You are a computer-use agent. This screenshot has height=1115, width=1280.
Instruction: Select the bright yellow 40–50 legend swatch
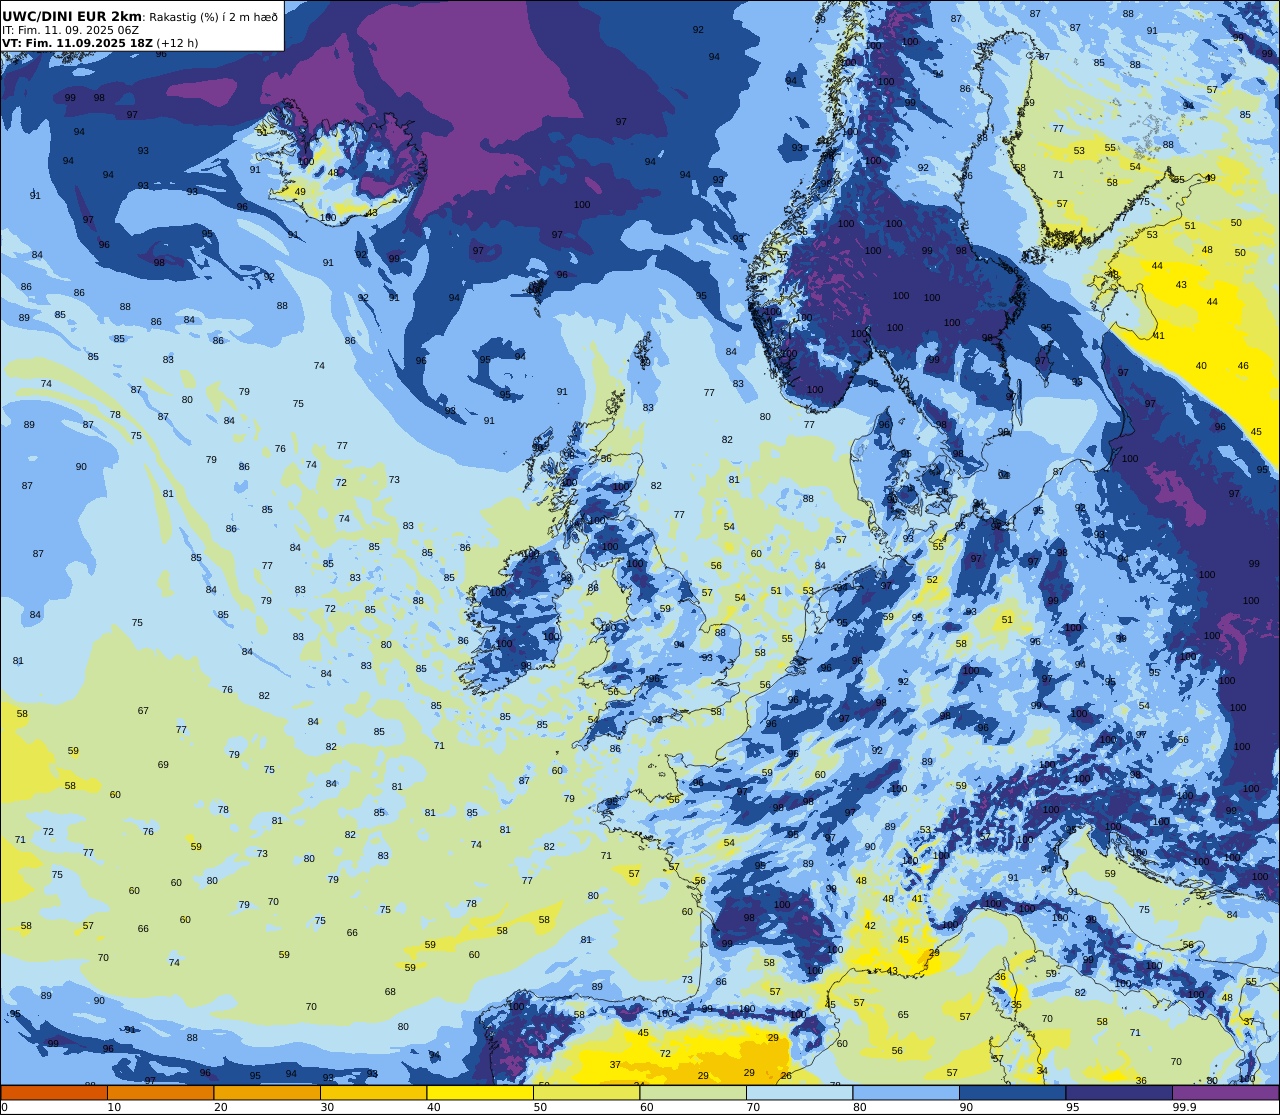coord(480,1092)
